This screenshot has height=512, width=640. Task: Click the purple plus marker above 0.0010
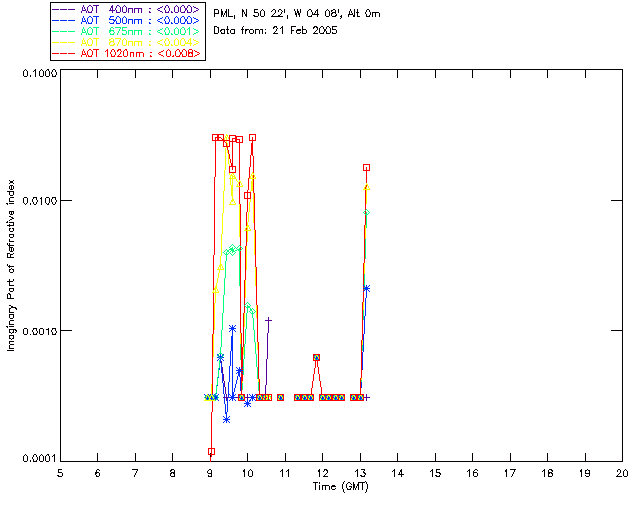268,321
